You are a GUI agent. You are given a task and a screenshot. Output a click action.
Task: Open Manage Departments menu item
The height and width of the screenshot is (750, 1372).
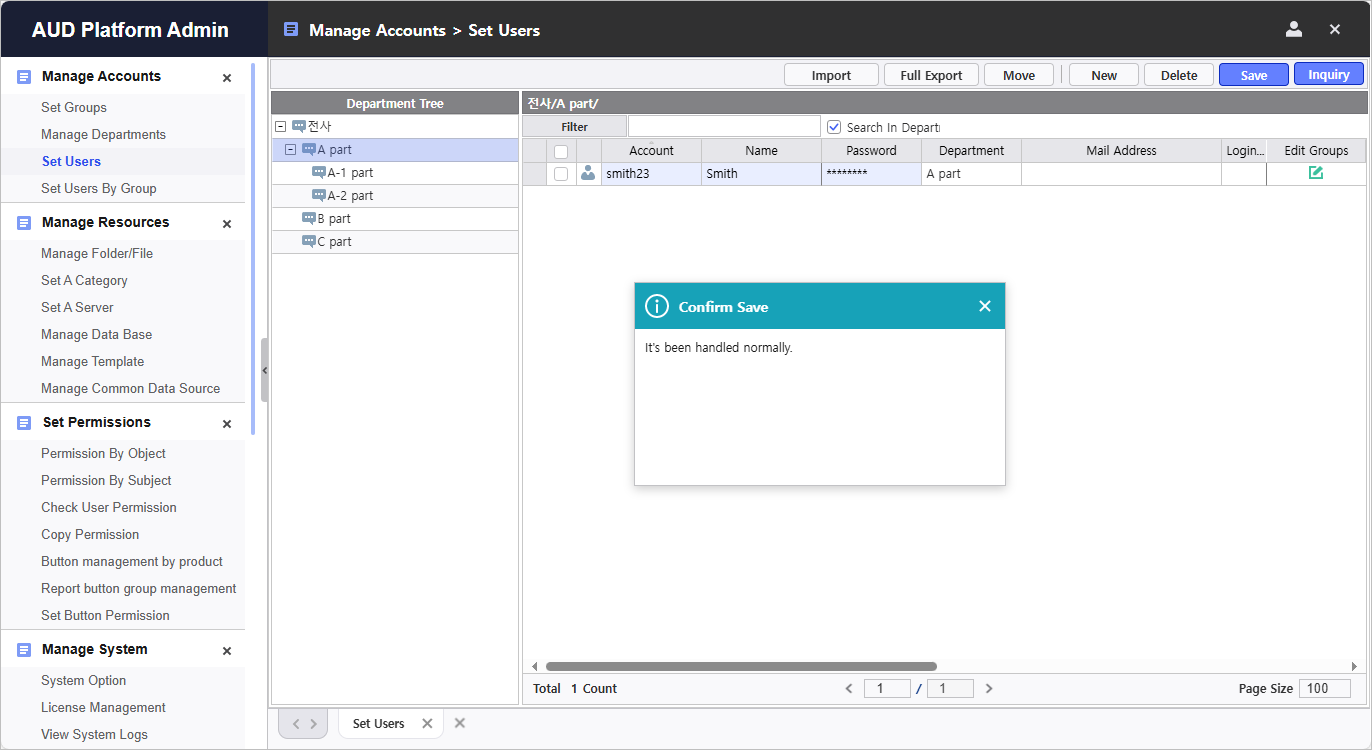point(103,134)
